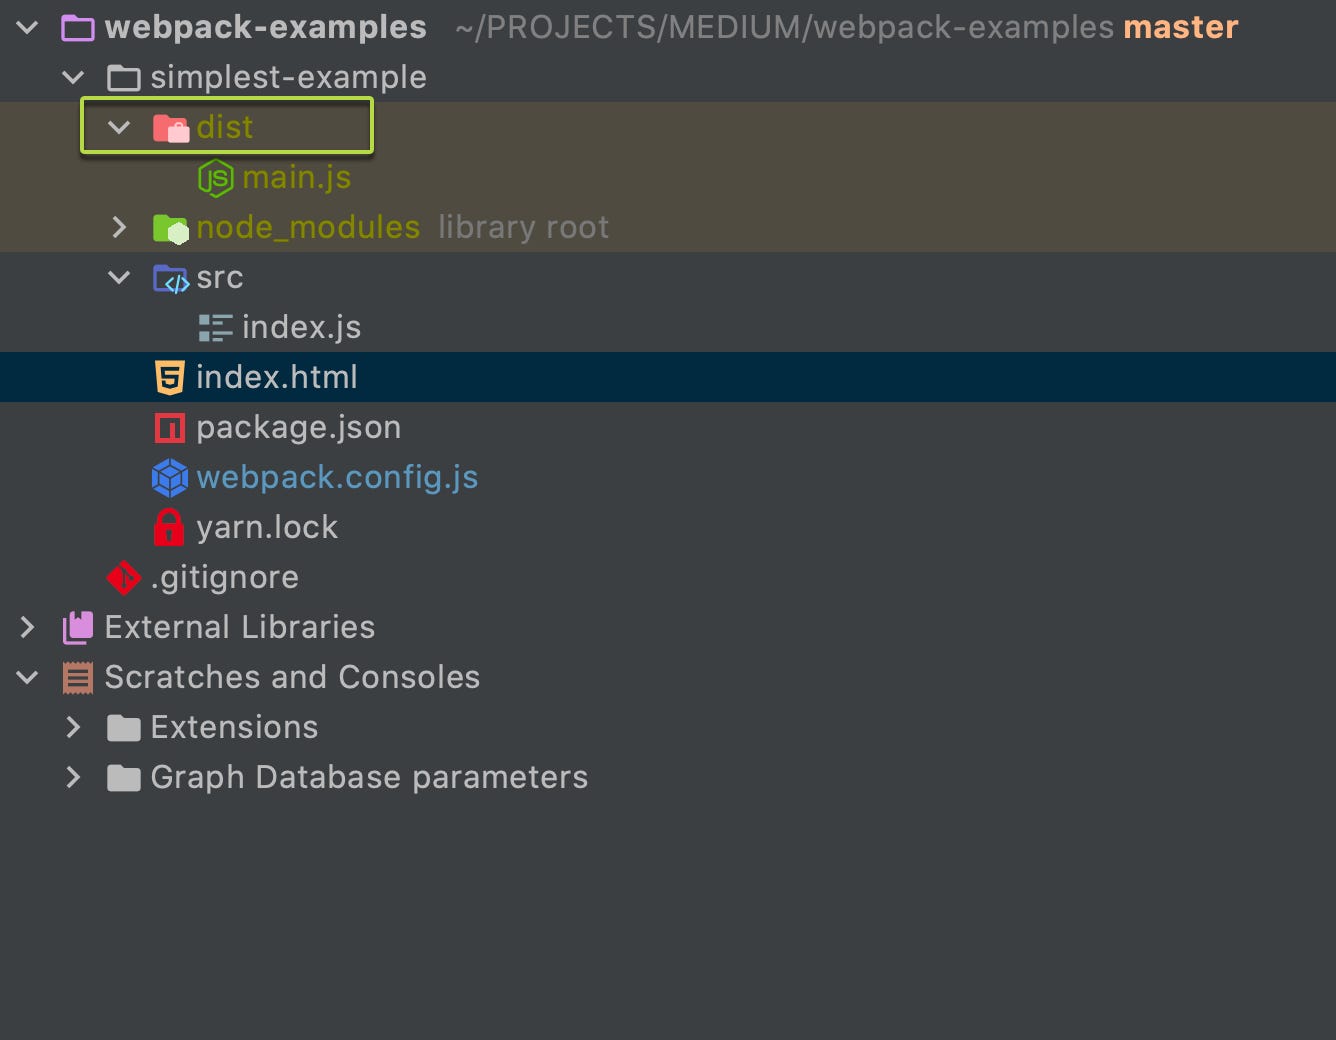Viewport: 1336px width, 1040px height.
Task: Click the git icon beside .gitignore
Action: click(x=124, y=577)
